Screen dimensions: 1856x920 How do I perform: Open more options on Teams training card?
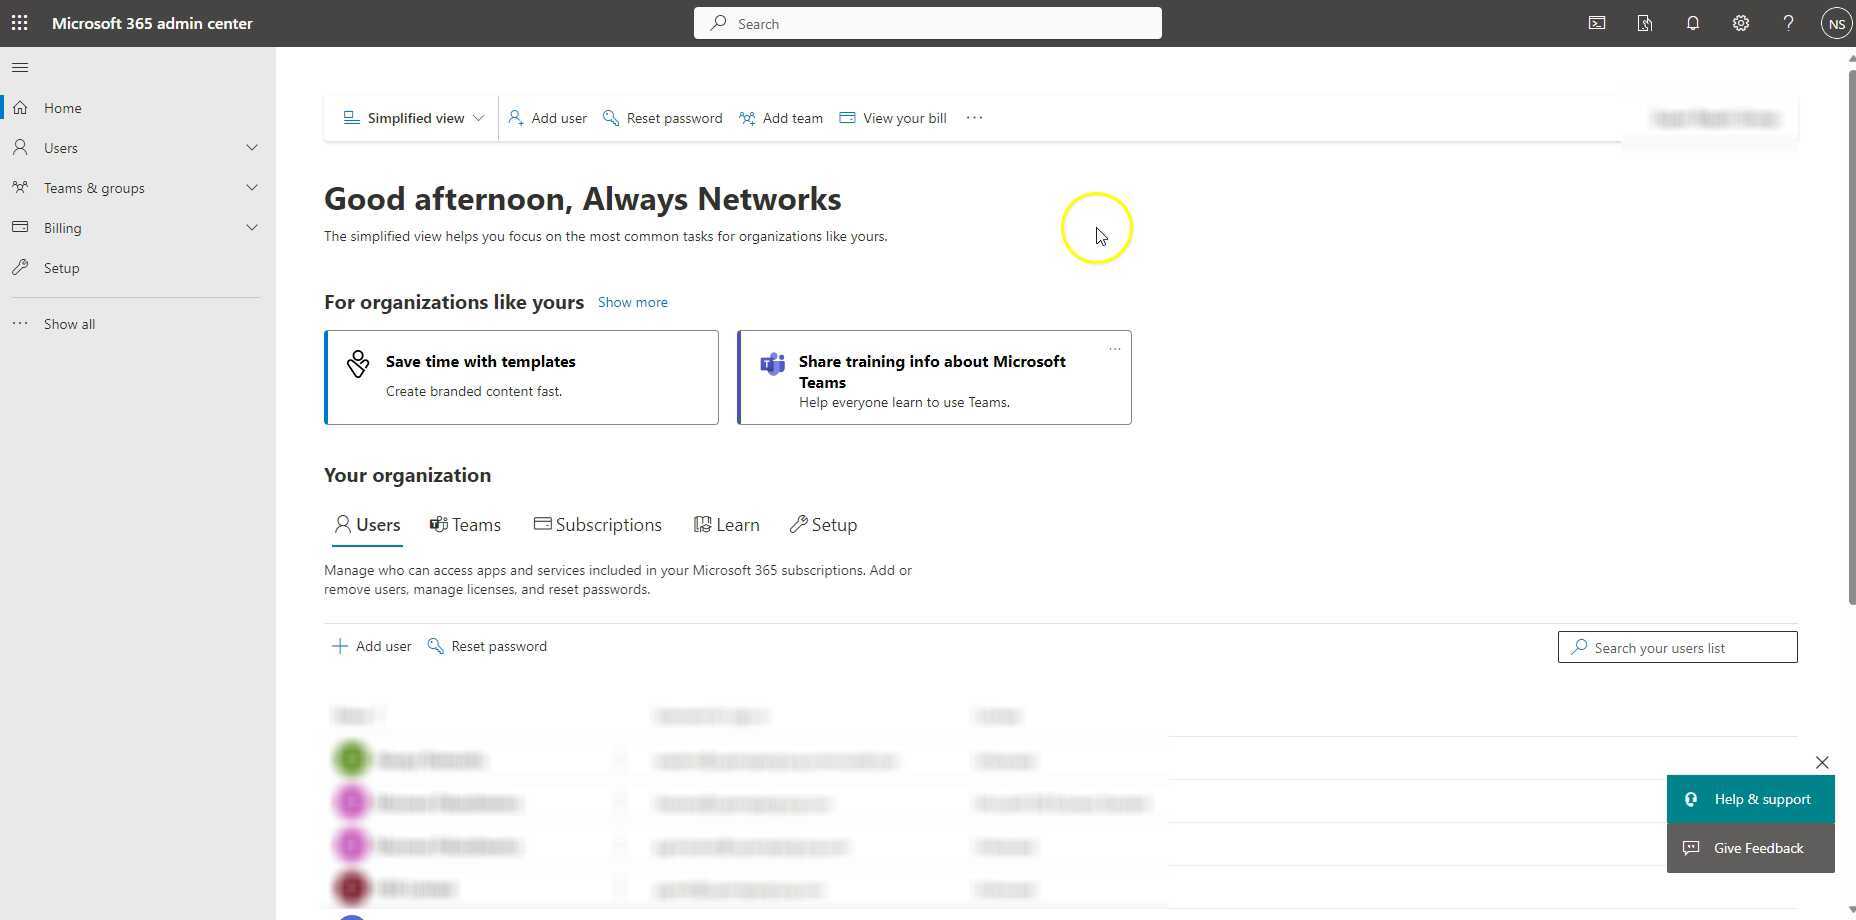1114,349
